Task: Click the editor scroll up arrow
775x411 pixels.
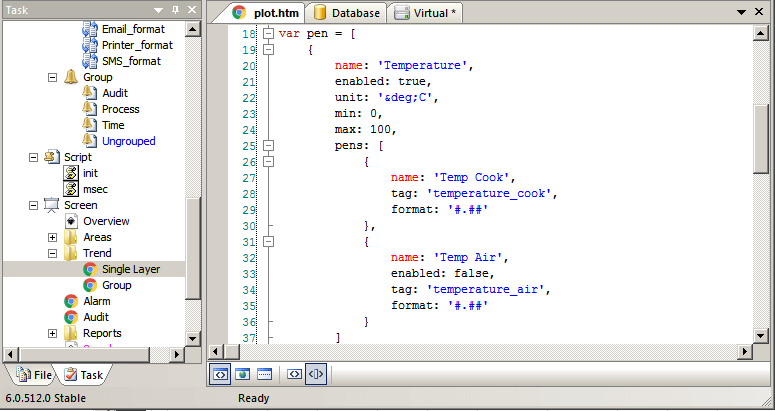Action: [x=760, y=33]
